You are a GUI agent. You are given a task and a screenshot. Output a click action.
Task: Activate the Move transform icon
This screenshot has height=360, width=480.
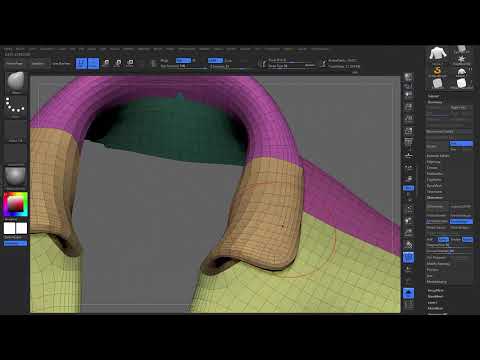106,63
